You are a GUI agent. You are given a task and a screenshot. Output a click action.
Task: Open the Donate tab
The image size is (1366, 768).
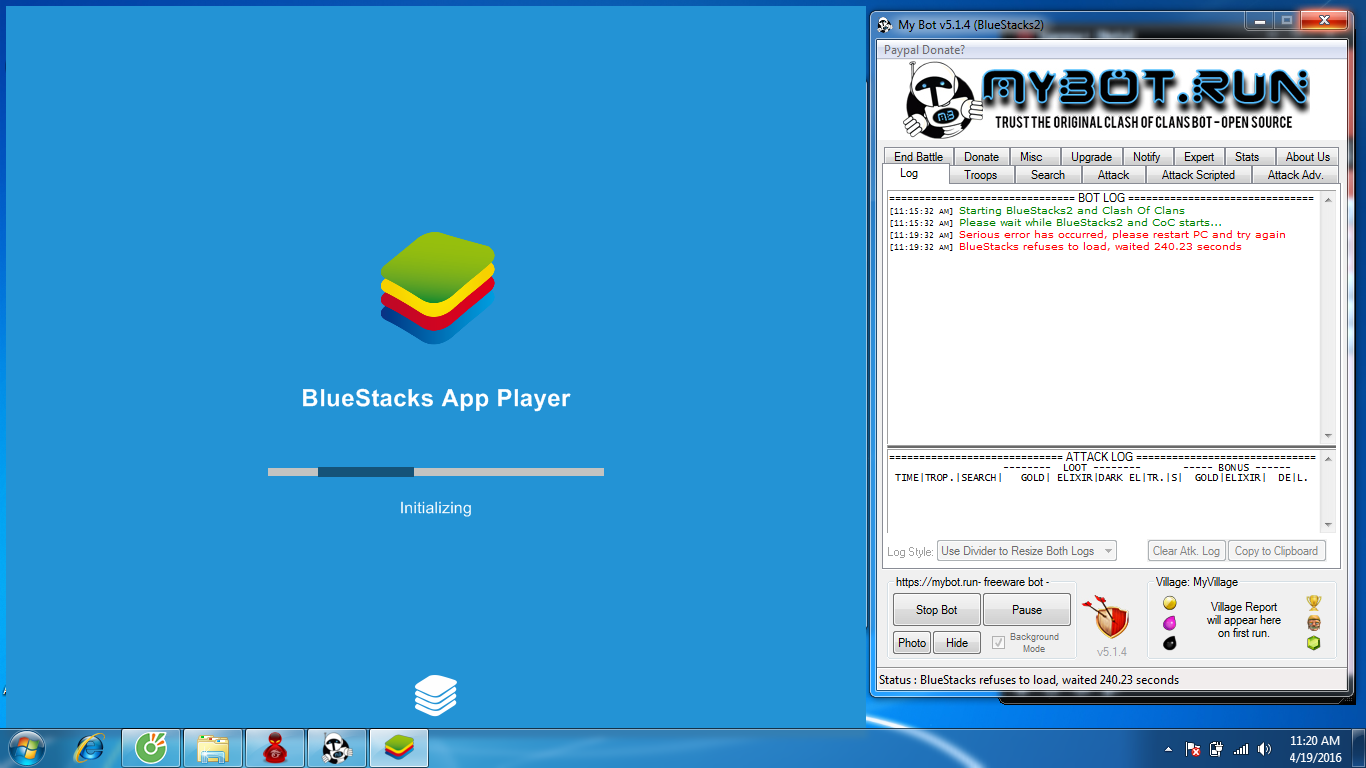tap(981, 157)
